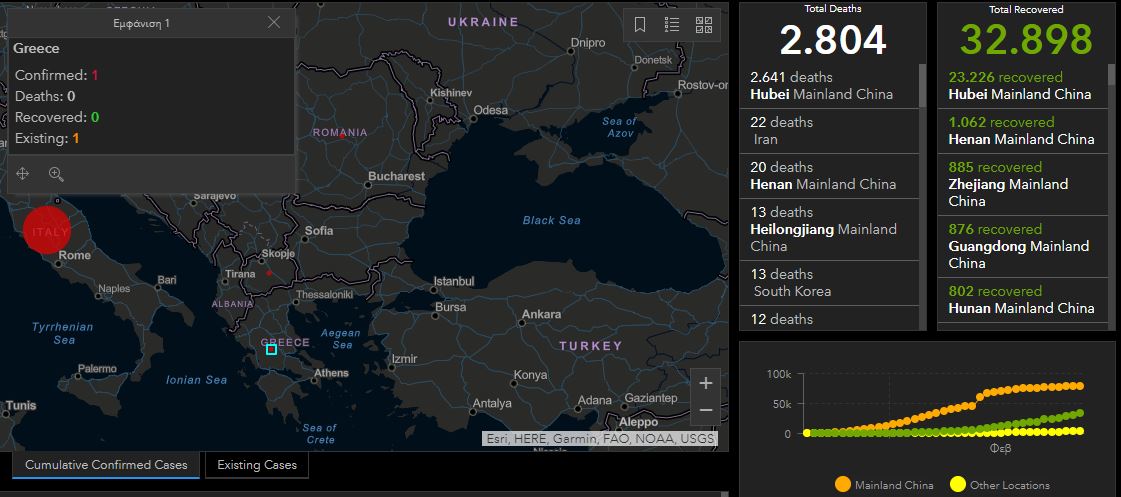Screen dimensions: 1121x497
Task: Toggle Other Locations series in chart legend
Action: [999, 485]
